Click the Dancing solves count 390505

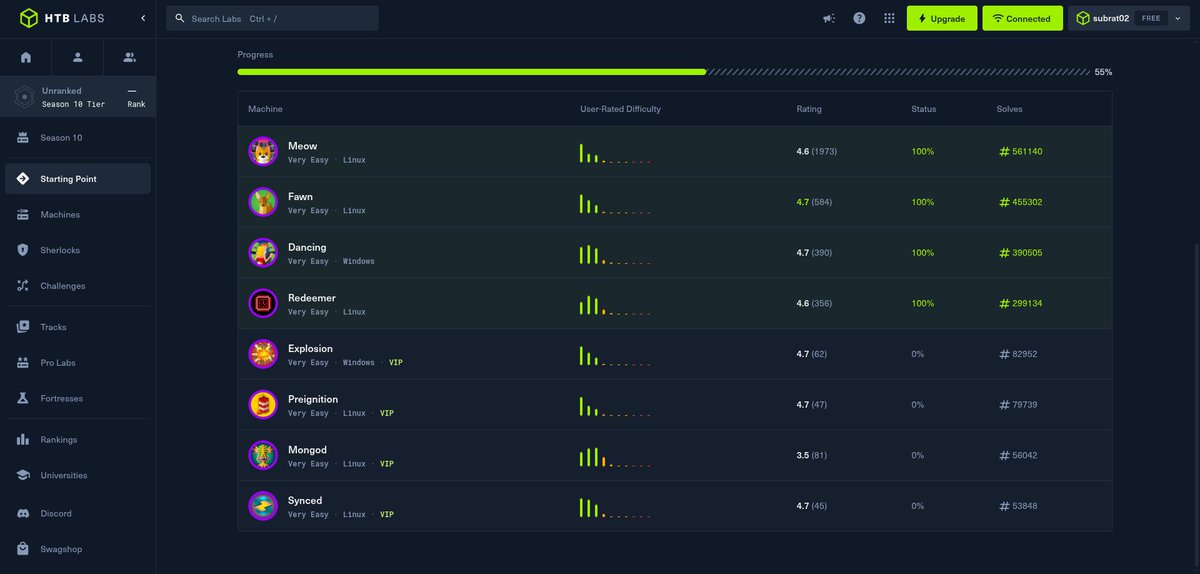[1021, 253]
